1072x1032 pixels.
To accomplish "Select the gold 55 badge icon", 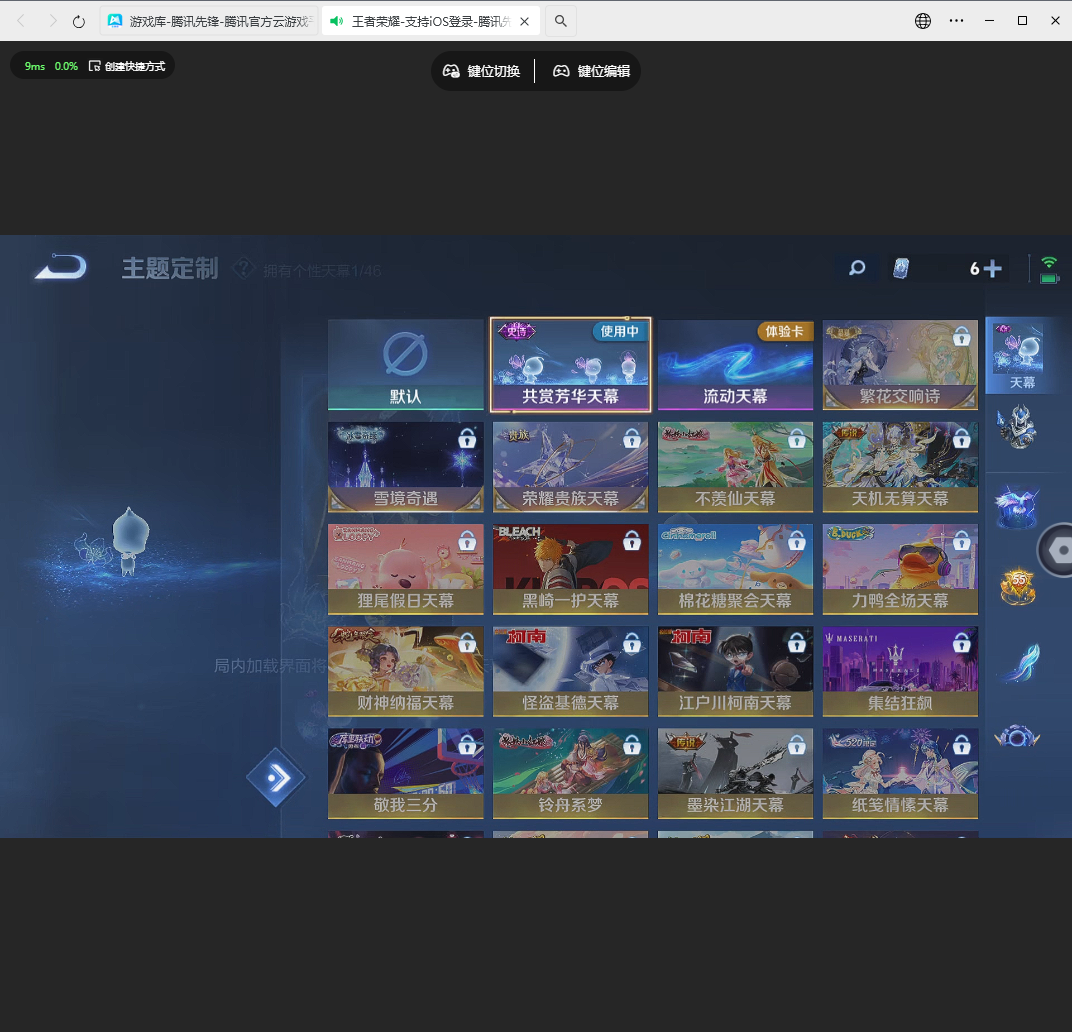I will (x=1017, y=587).
